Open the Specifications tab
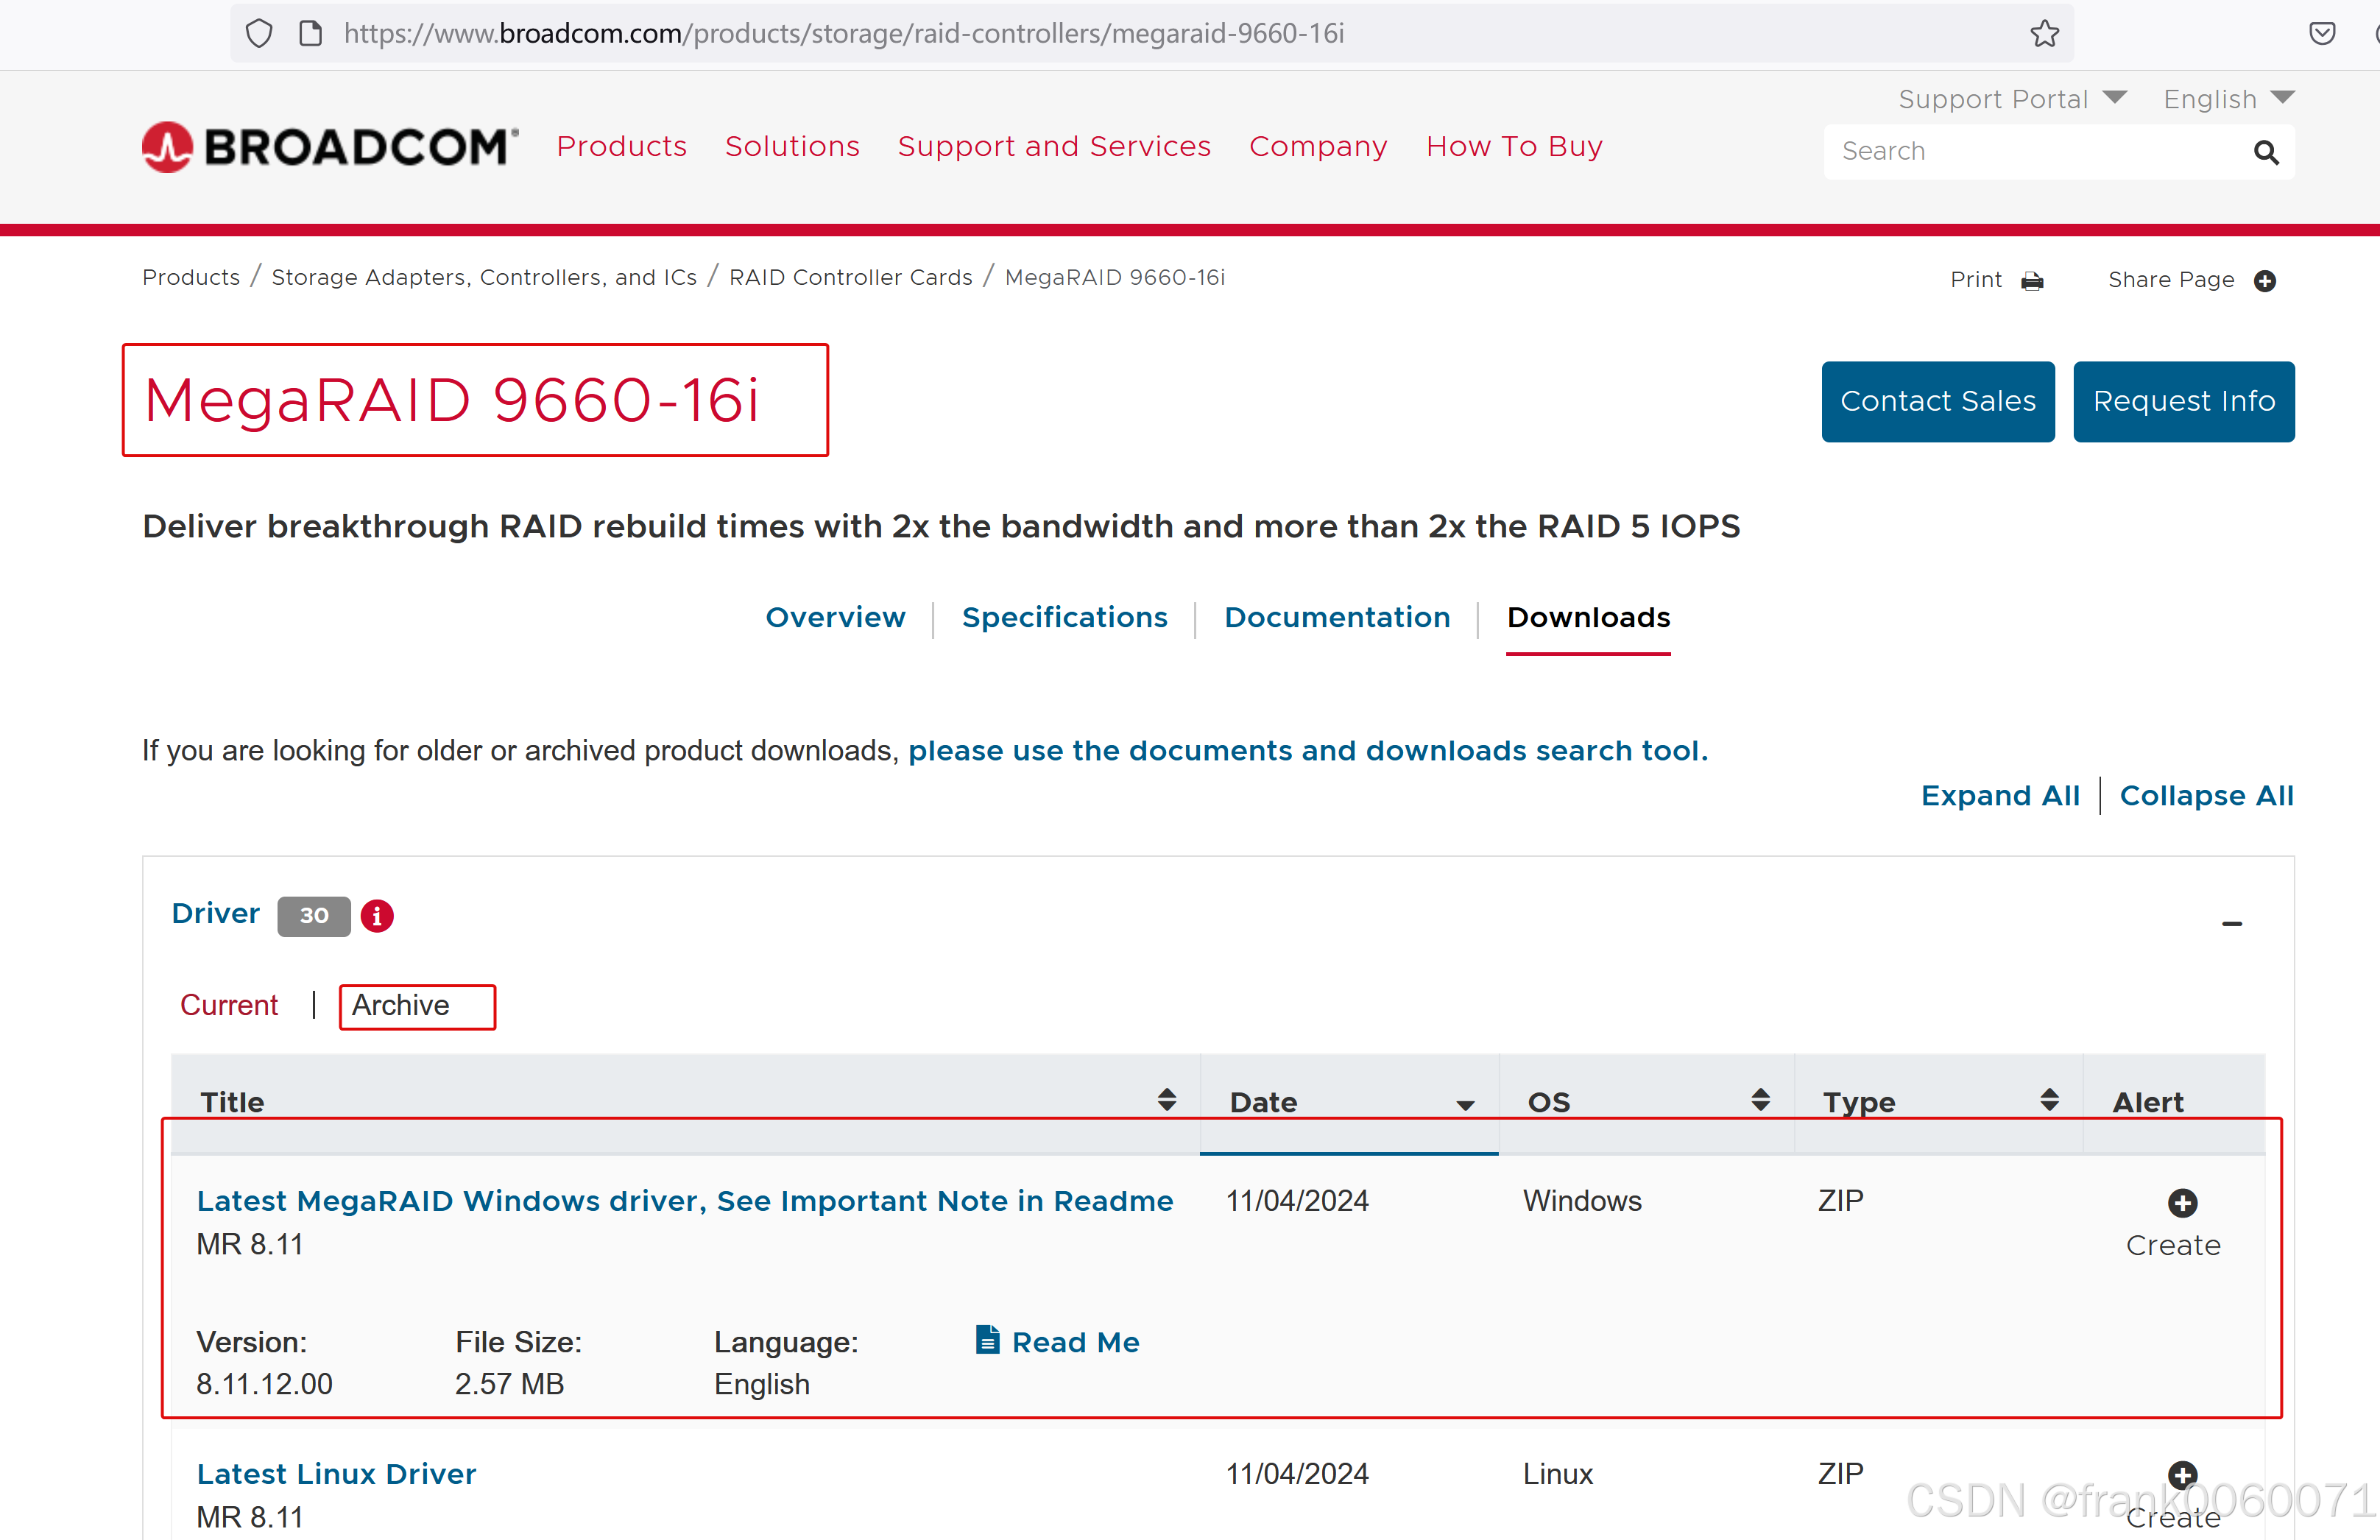 (1064, 617)
